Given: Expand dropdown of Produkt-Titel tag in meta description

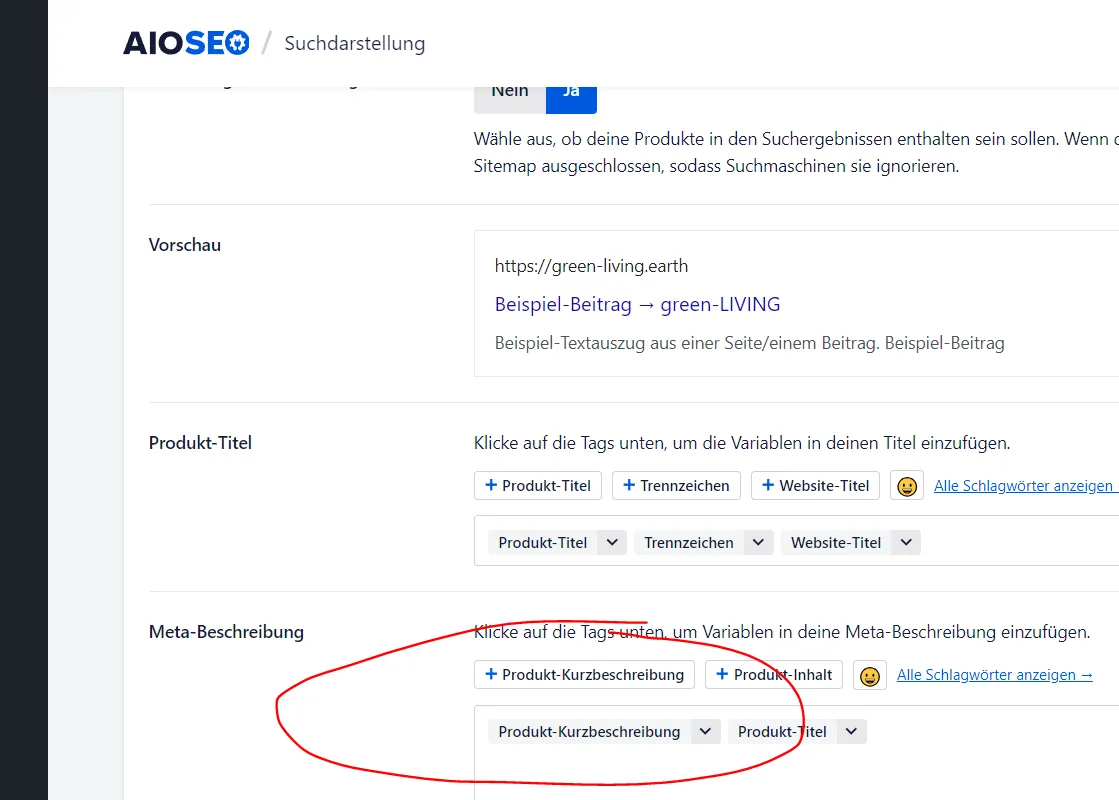Looking at the screenshot, I should [851, 731].
